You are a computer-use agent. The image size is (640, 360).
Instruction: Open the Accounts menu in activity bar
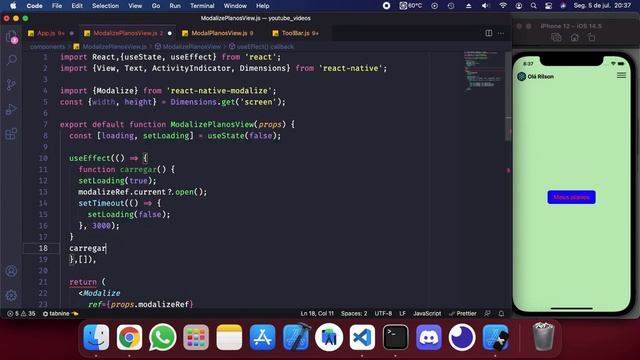click(11, 271)
